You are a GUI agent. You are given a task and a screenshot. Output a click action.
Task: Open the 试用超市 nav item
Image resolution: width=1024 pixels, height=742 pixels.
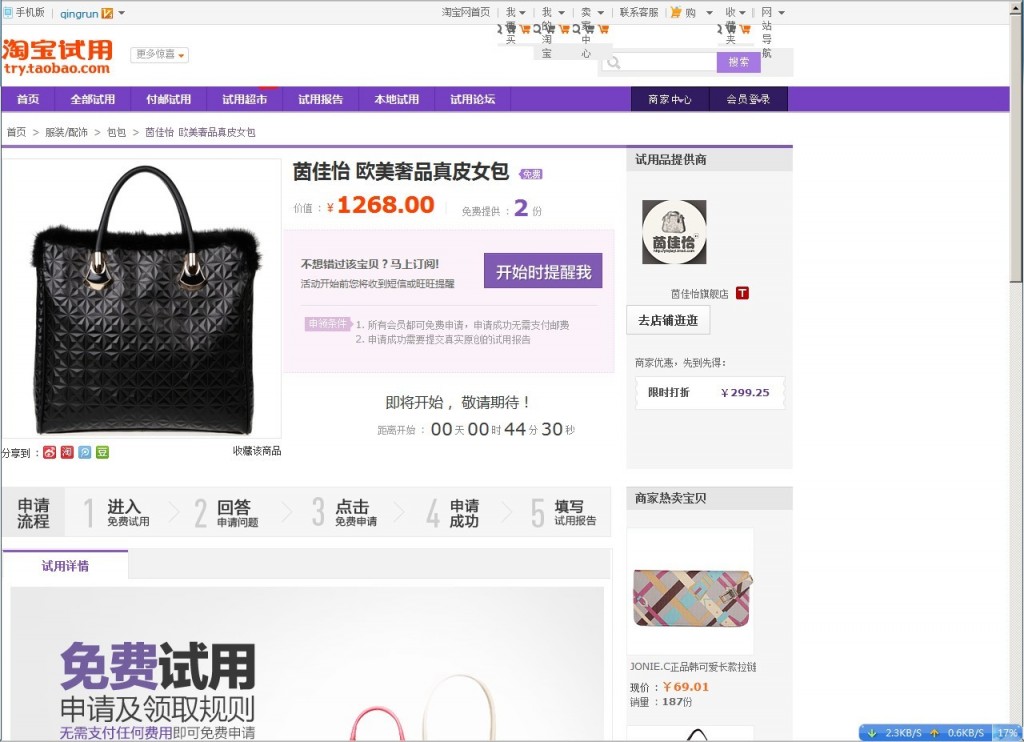pos(244,99)
